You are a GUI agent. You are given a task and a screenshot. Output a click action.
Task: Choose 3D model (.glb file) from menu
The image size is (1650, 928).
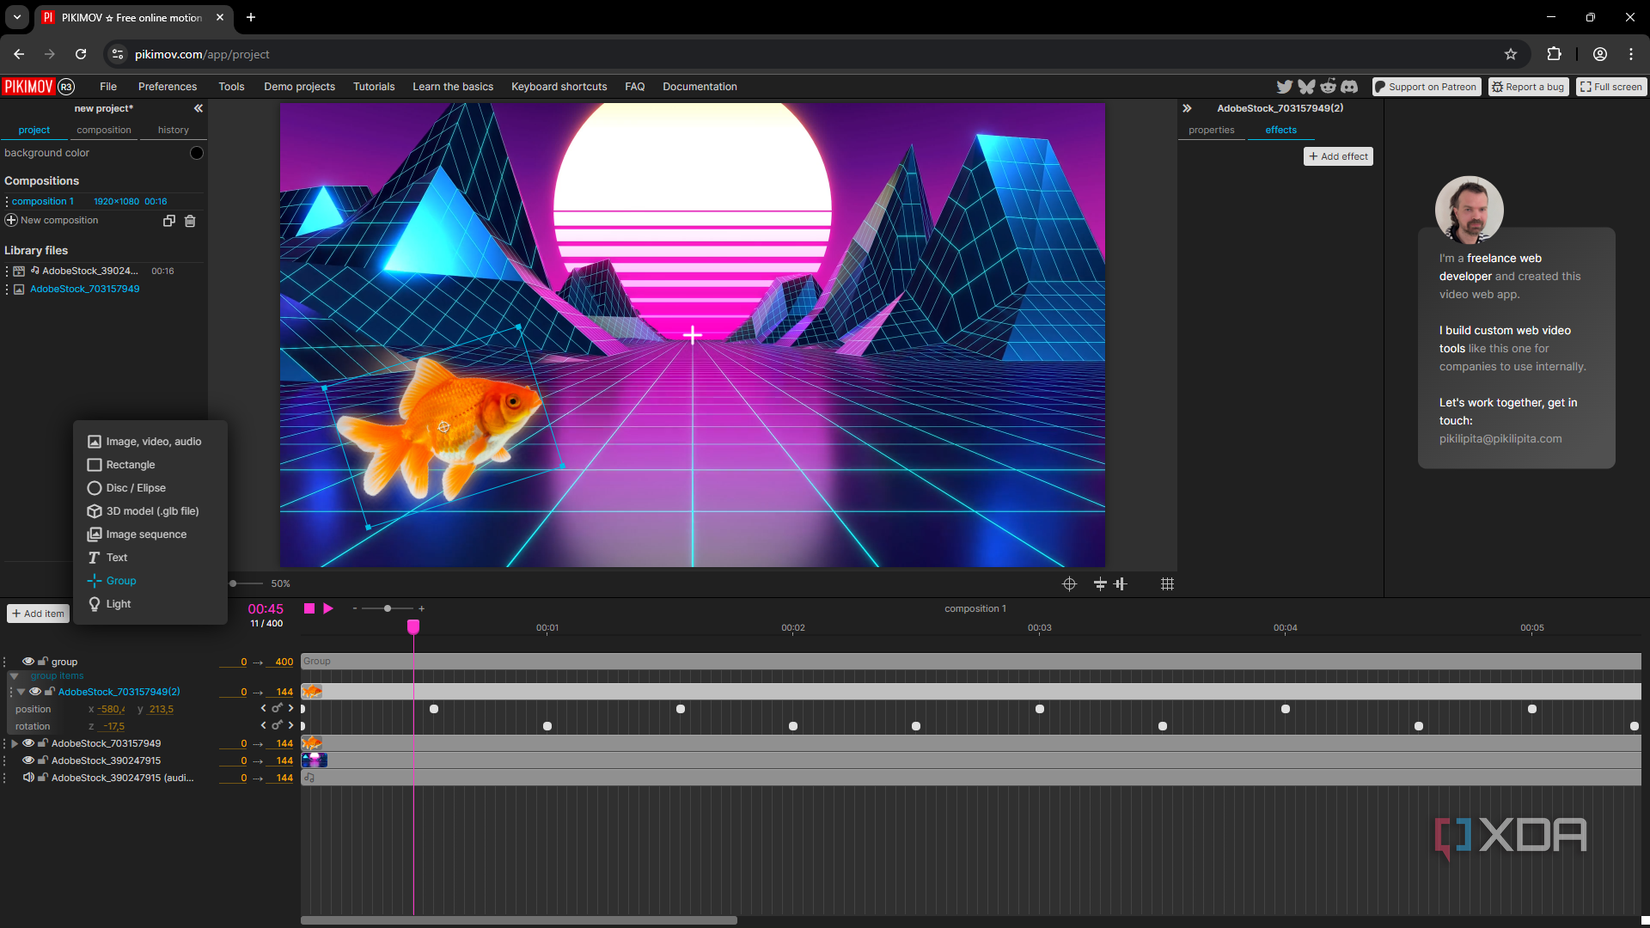coord(152,511)
